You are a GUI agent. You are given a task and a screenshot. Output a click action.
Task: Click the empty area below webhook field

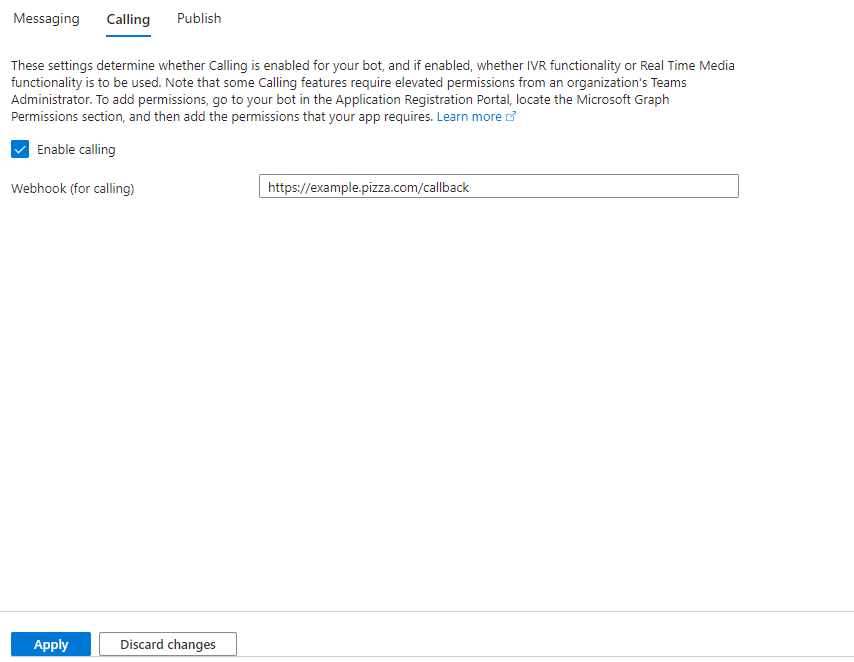click(427, 403)
